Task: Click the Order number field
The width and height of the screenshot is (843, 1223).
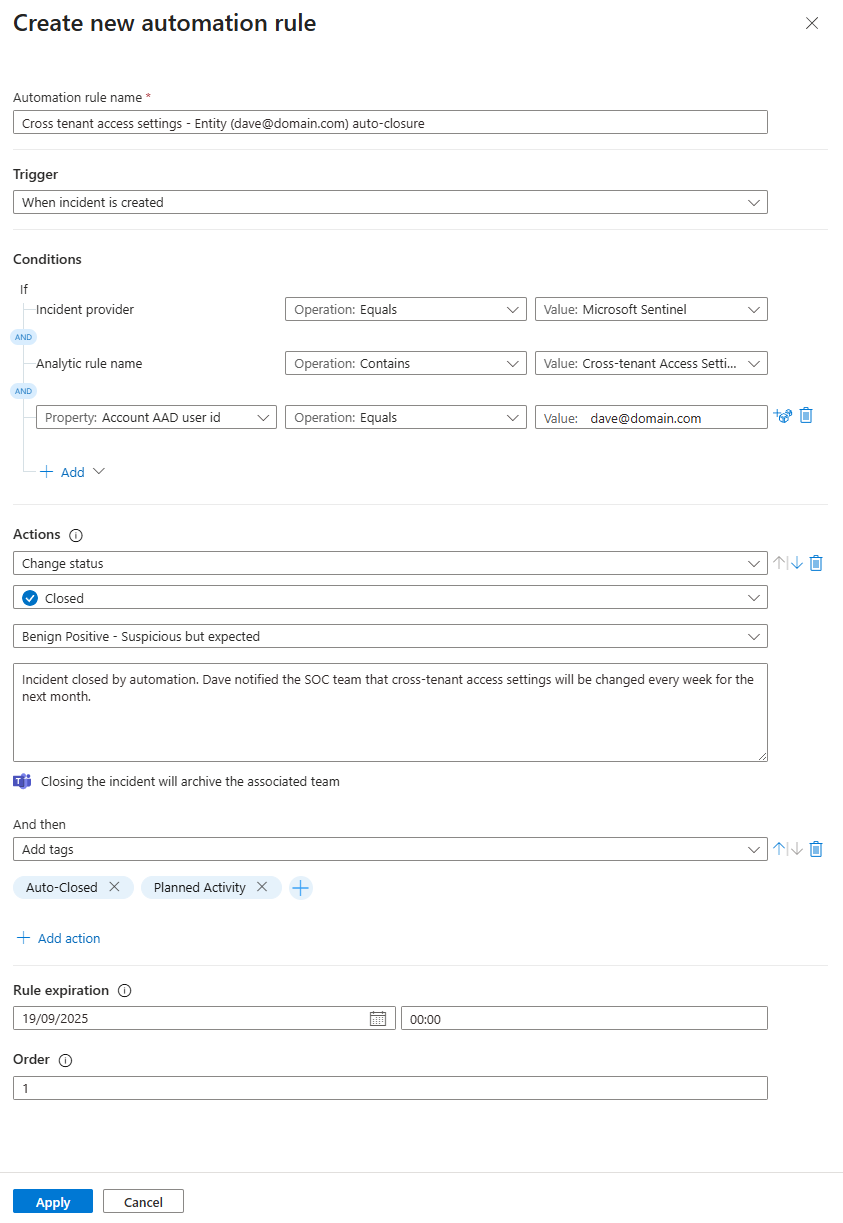Action: click(390, 1088)
